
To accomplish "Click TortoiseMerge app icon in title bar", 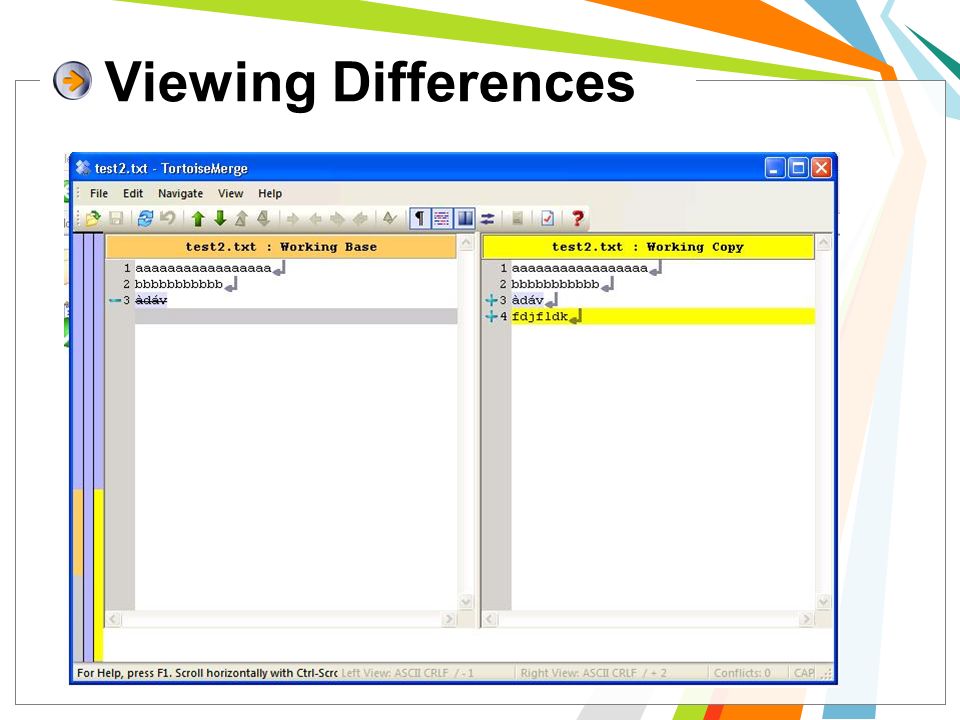I will click(83, 167).
